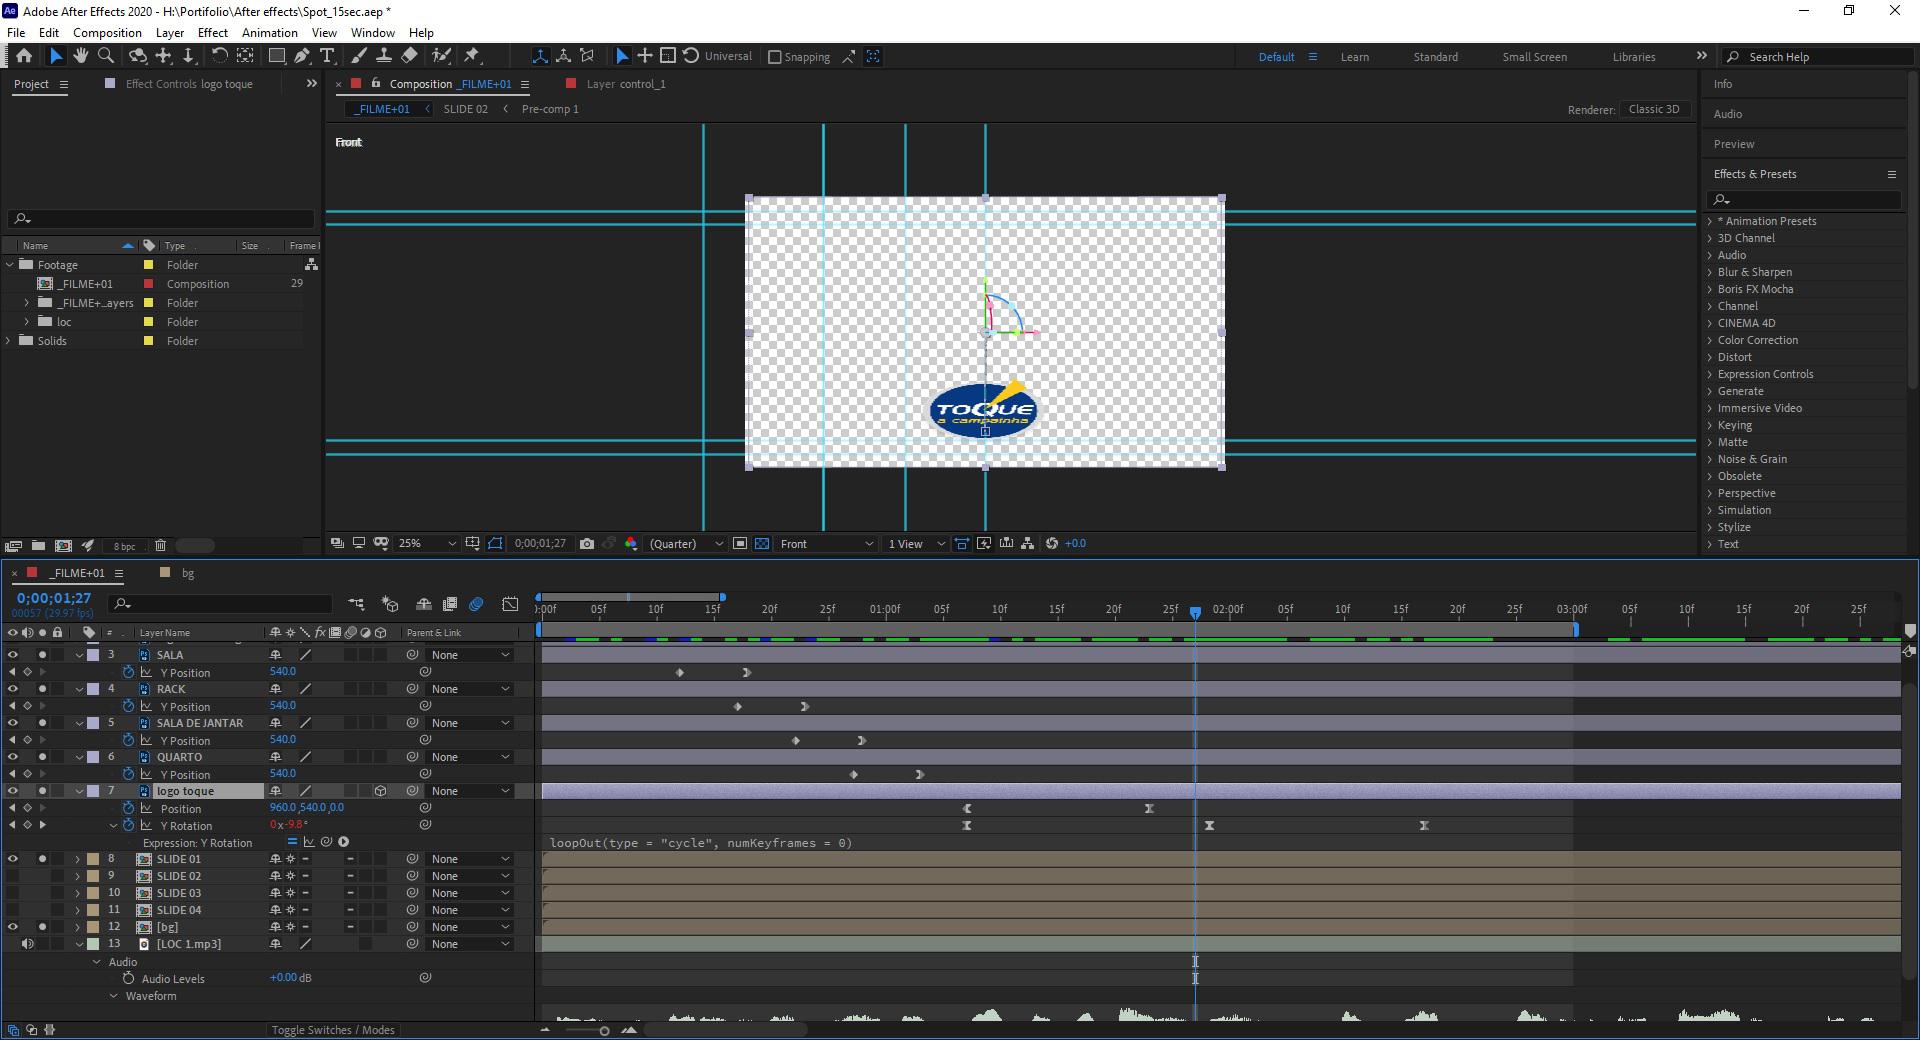
Task: Click Toggle Switches / Modes button
Action: (333, 1030)
